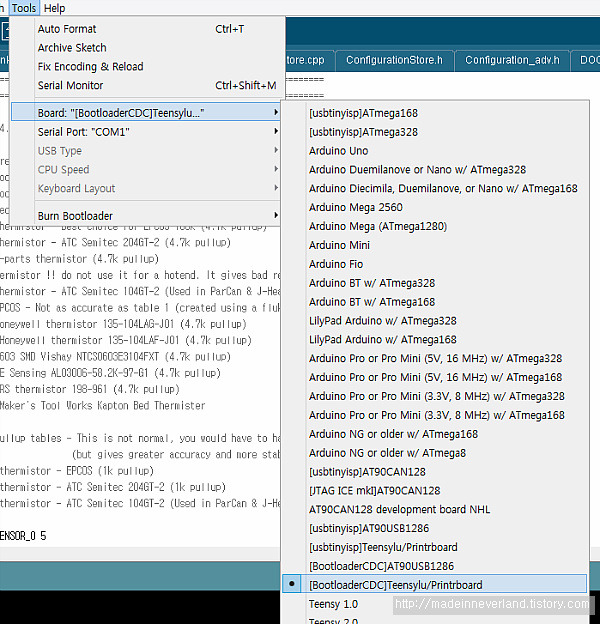The image size is (600, 624).
Task: Expand Serial Port COM1 submenu
Action: point(146,132)
